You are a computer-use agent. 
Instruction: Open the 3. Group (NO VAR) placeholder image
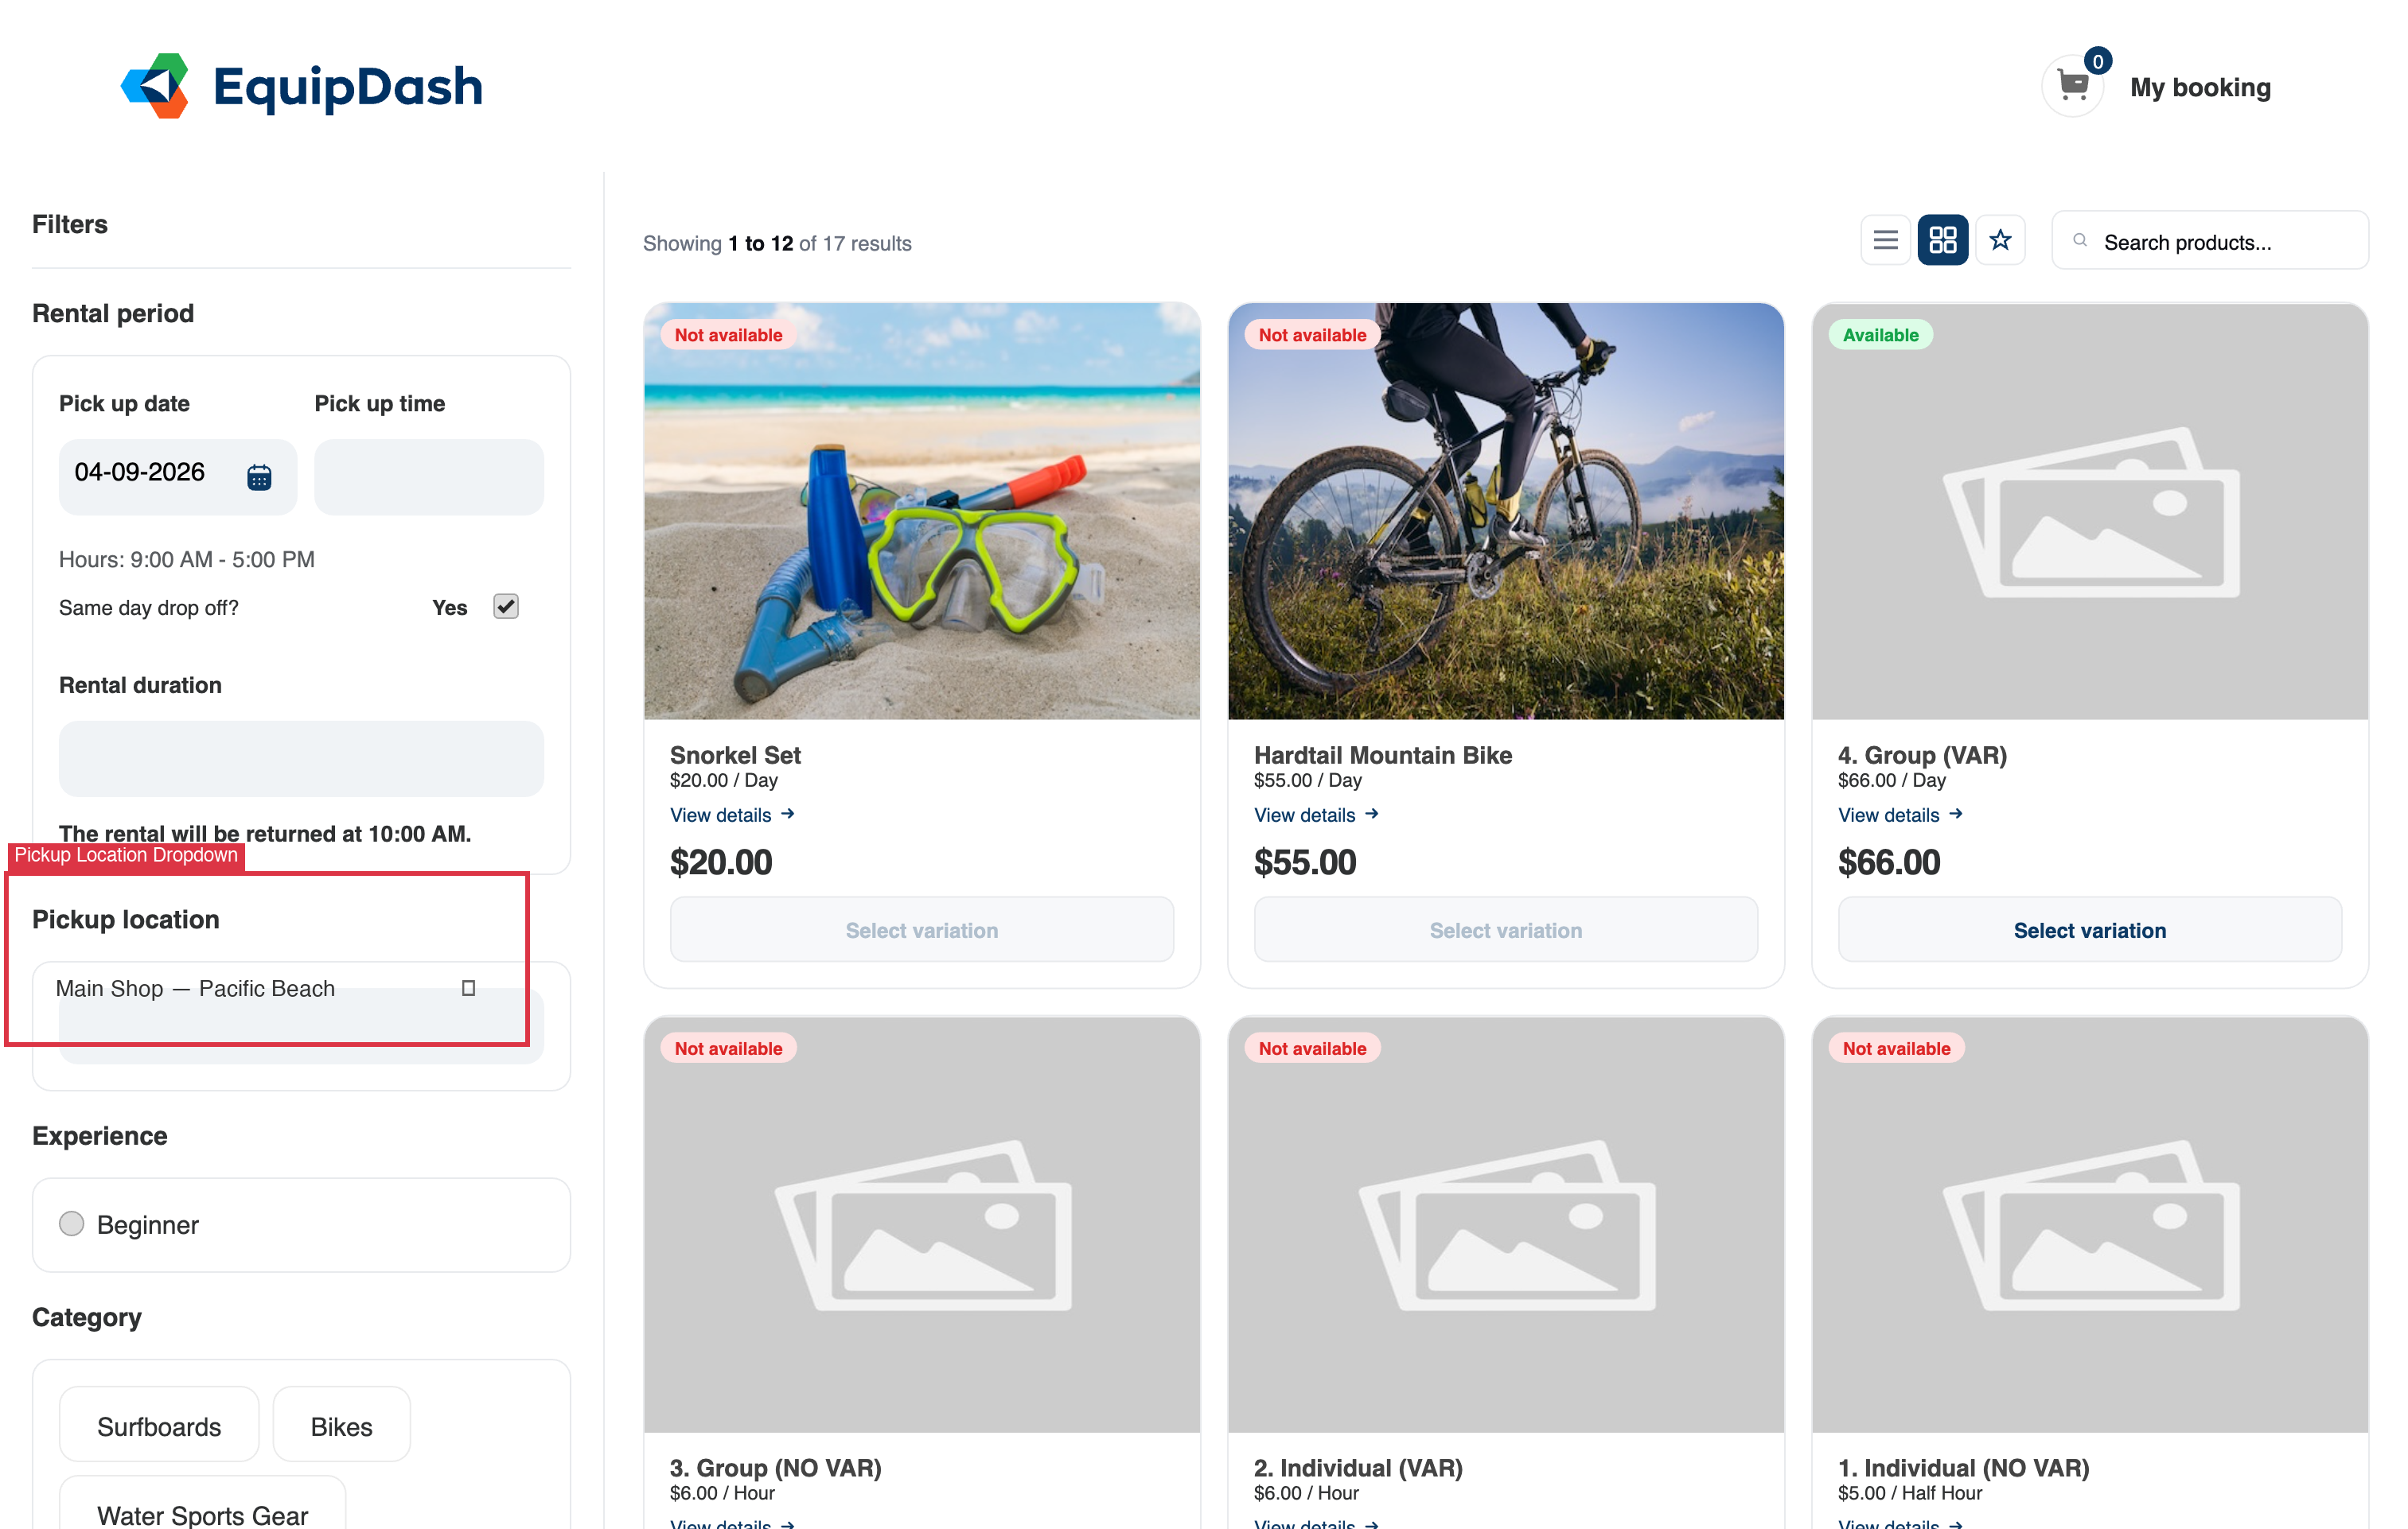click(921, 1224)
